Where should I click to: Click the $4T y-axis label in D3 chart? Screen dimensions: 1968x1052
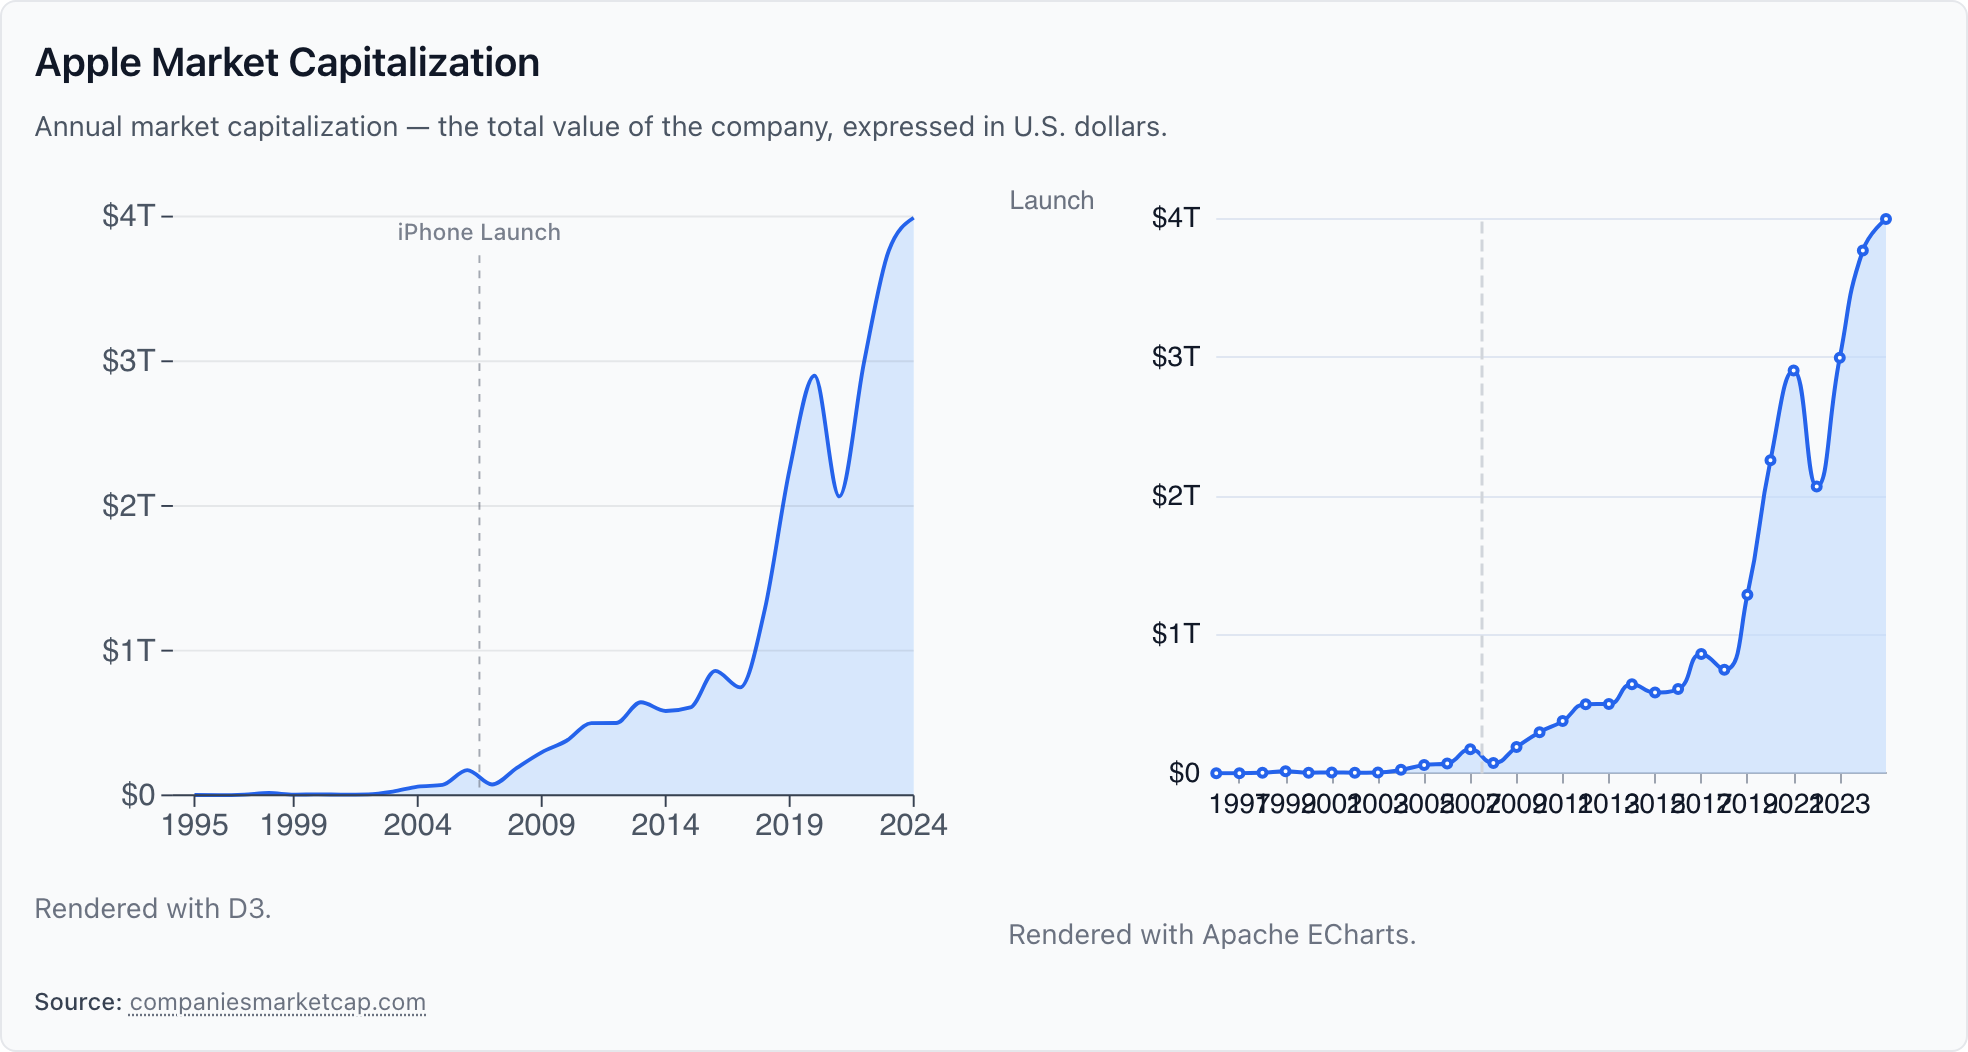(128, 216)
